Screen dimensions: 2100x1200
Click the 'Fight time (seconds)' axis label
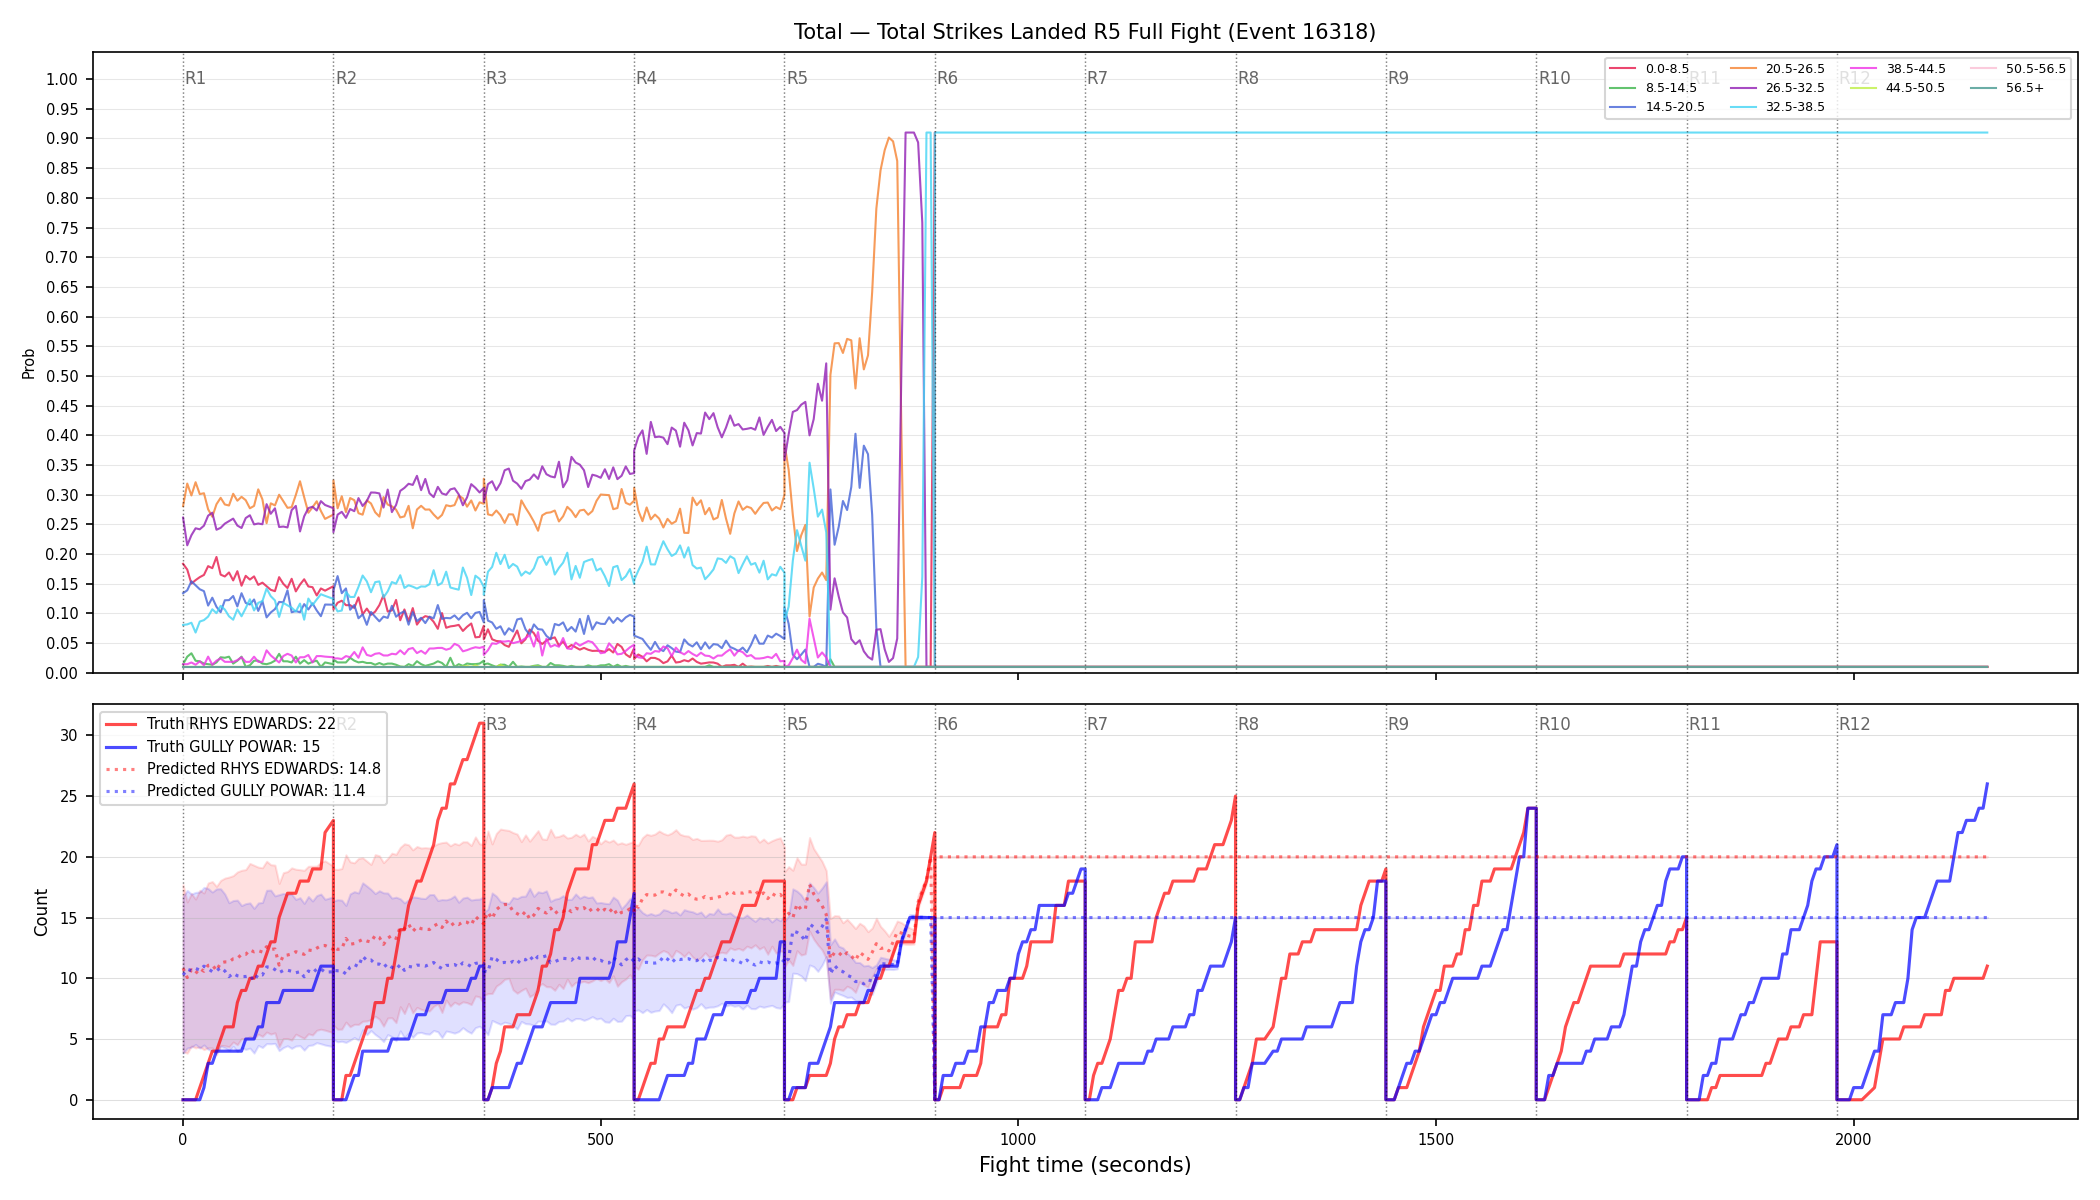tap(1085, 1165)
